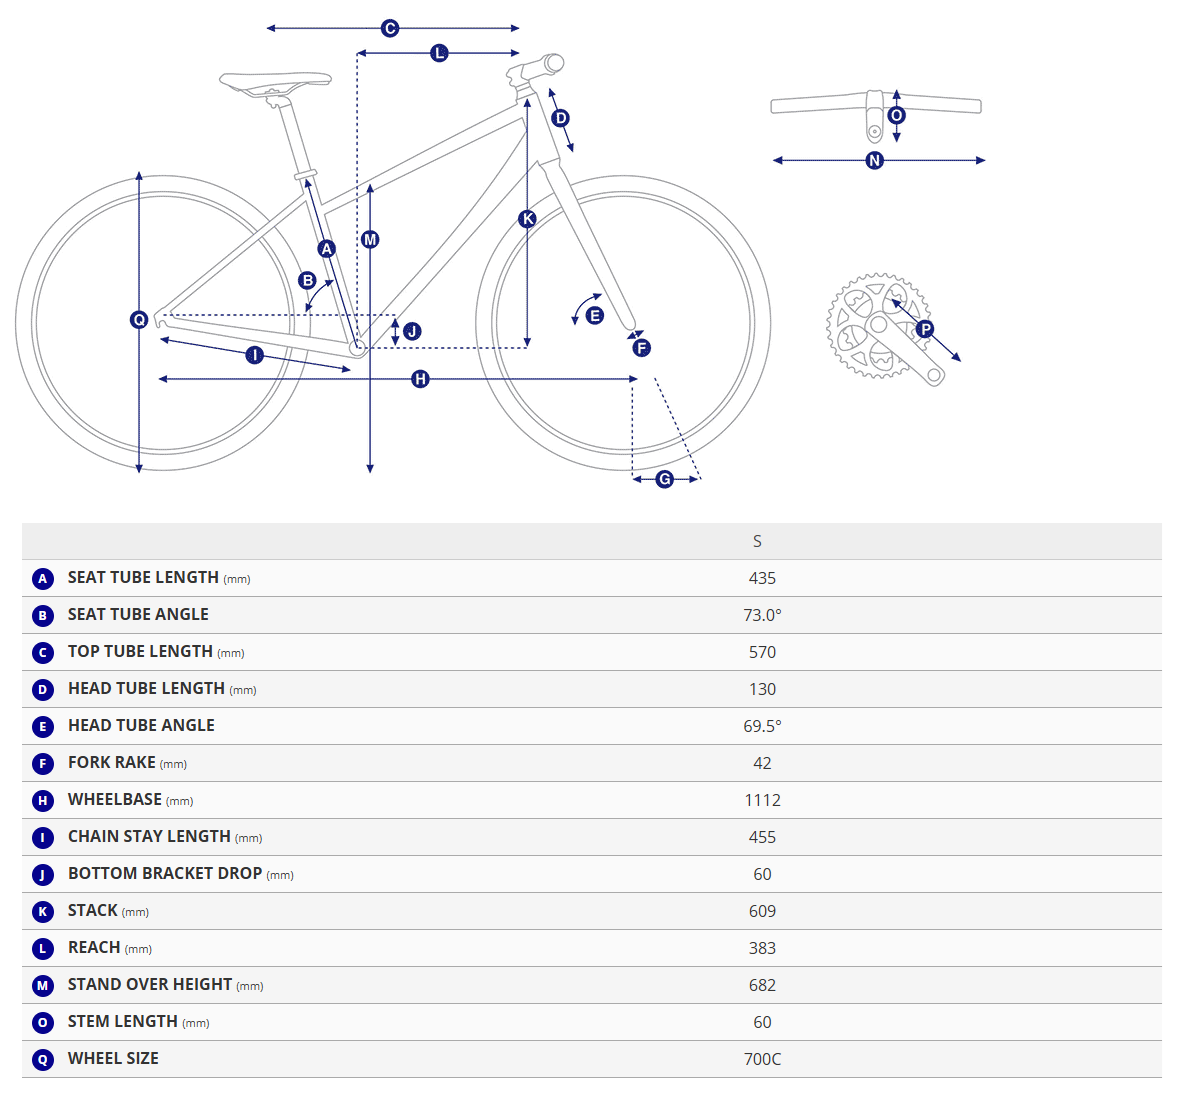Click the STEM LENGTH row label
This screenshot has width=1178, height=1099.
point(123,1022)
